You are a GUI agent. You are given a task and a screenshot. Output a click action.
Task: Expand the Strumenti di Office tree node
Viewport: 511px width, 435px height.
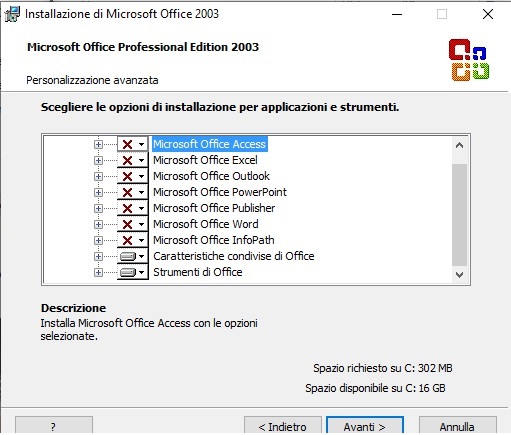click(x=98, y=273)
